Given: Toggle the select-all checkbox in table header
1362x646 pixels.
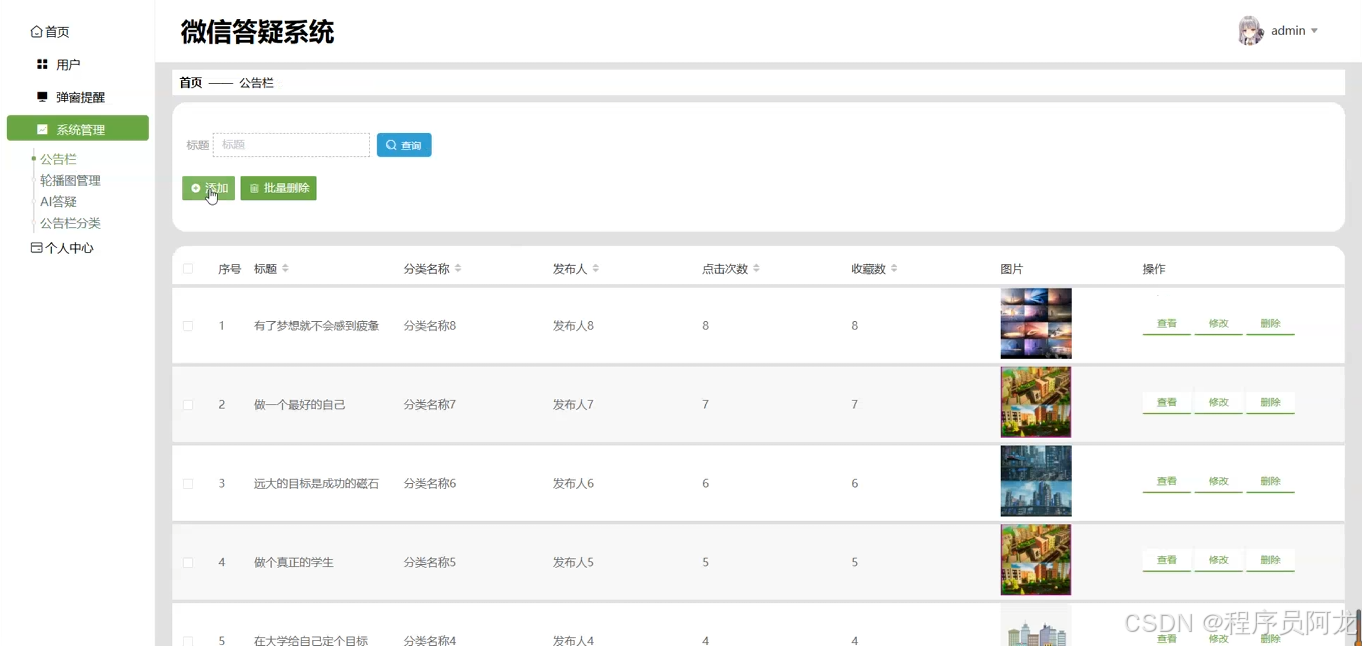Looking at the screenshot, I should click(188, 269).
